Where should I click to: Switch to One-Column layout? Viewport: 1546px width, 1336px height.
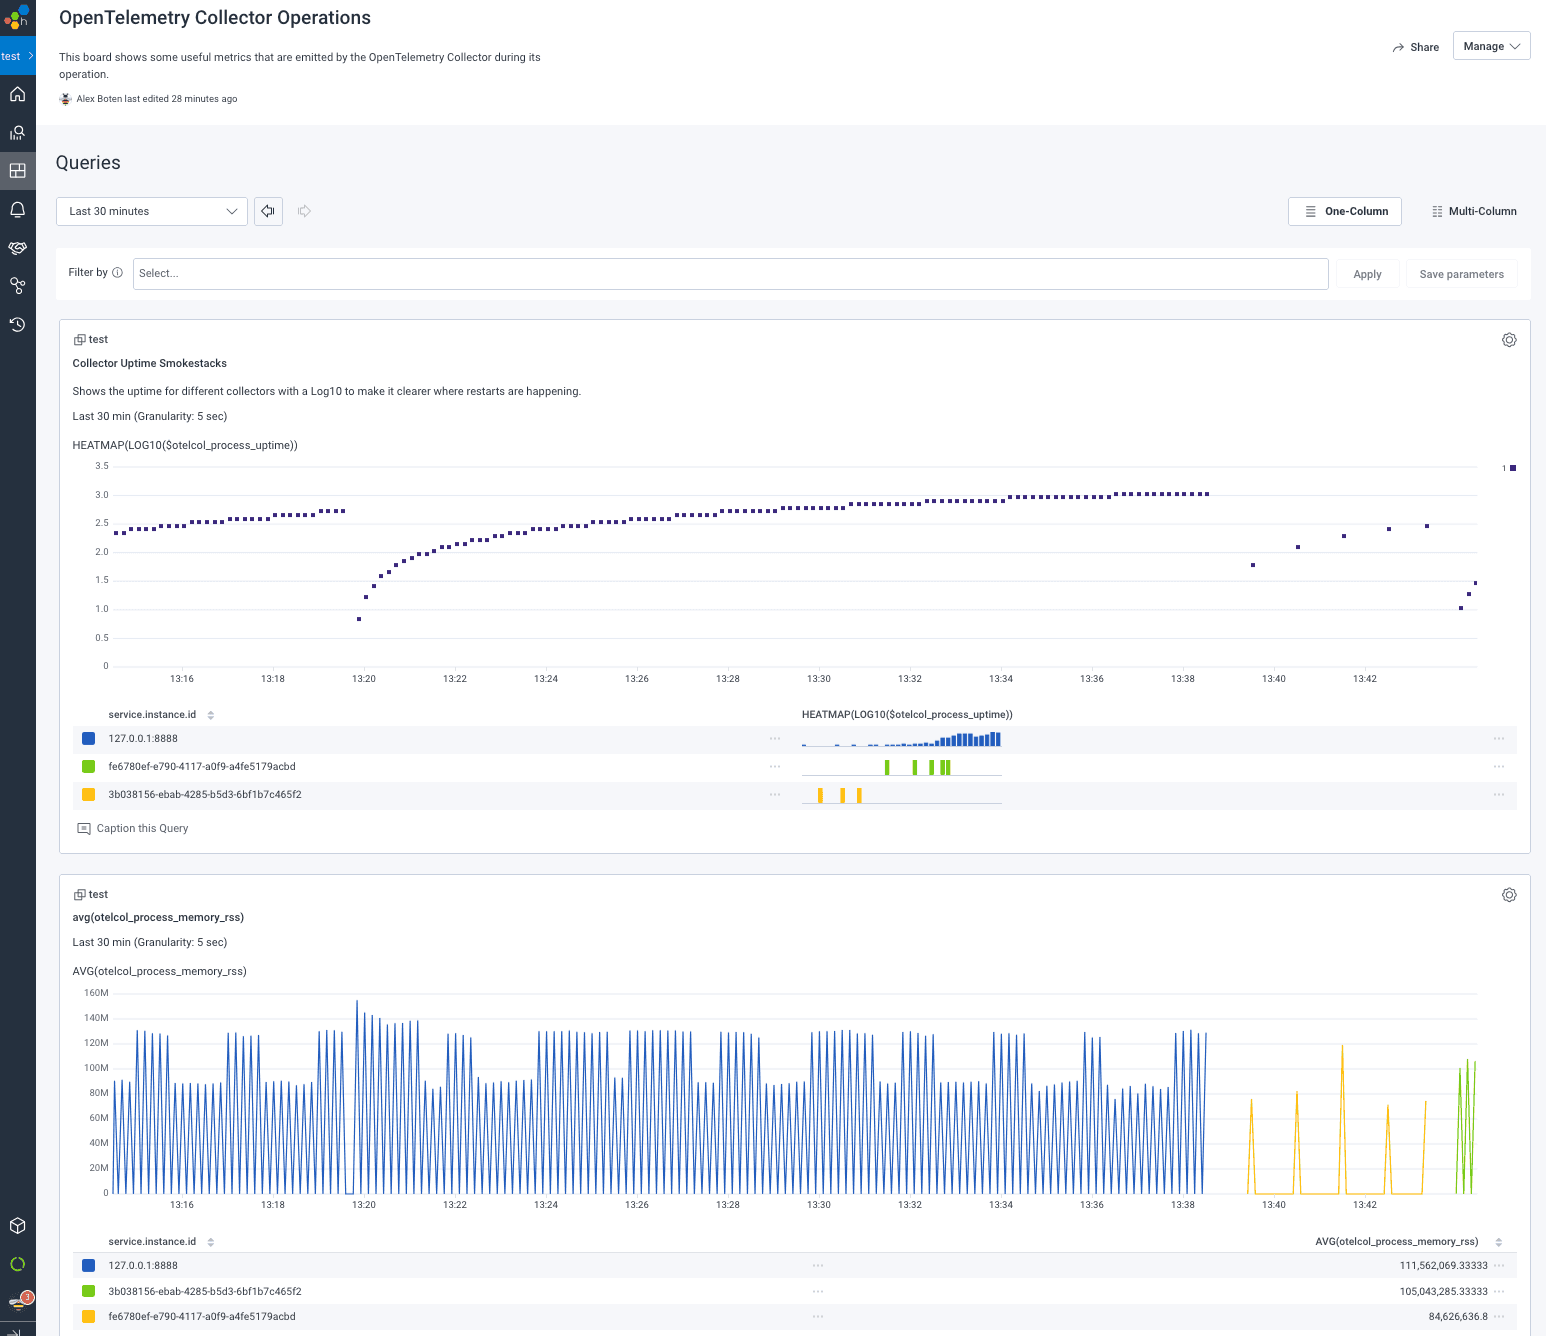(x=1345, y=211)
